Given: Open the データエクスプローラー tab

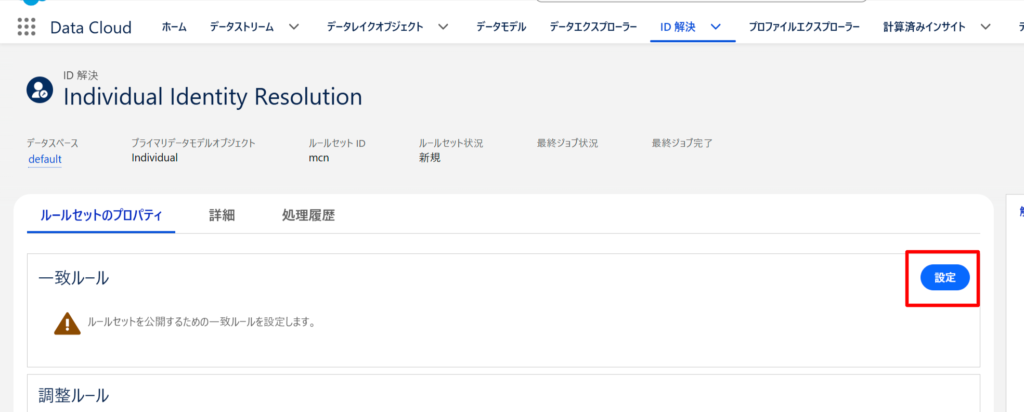Looking at the screenshot, I should [593, 27].
